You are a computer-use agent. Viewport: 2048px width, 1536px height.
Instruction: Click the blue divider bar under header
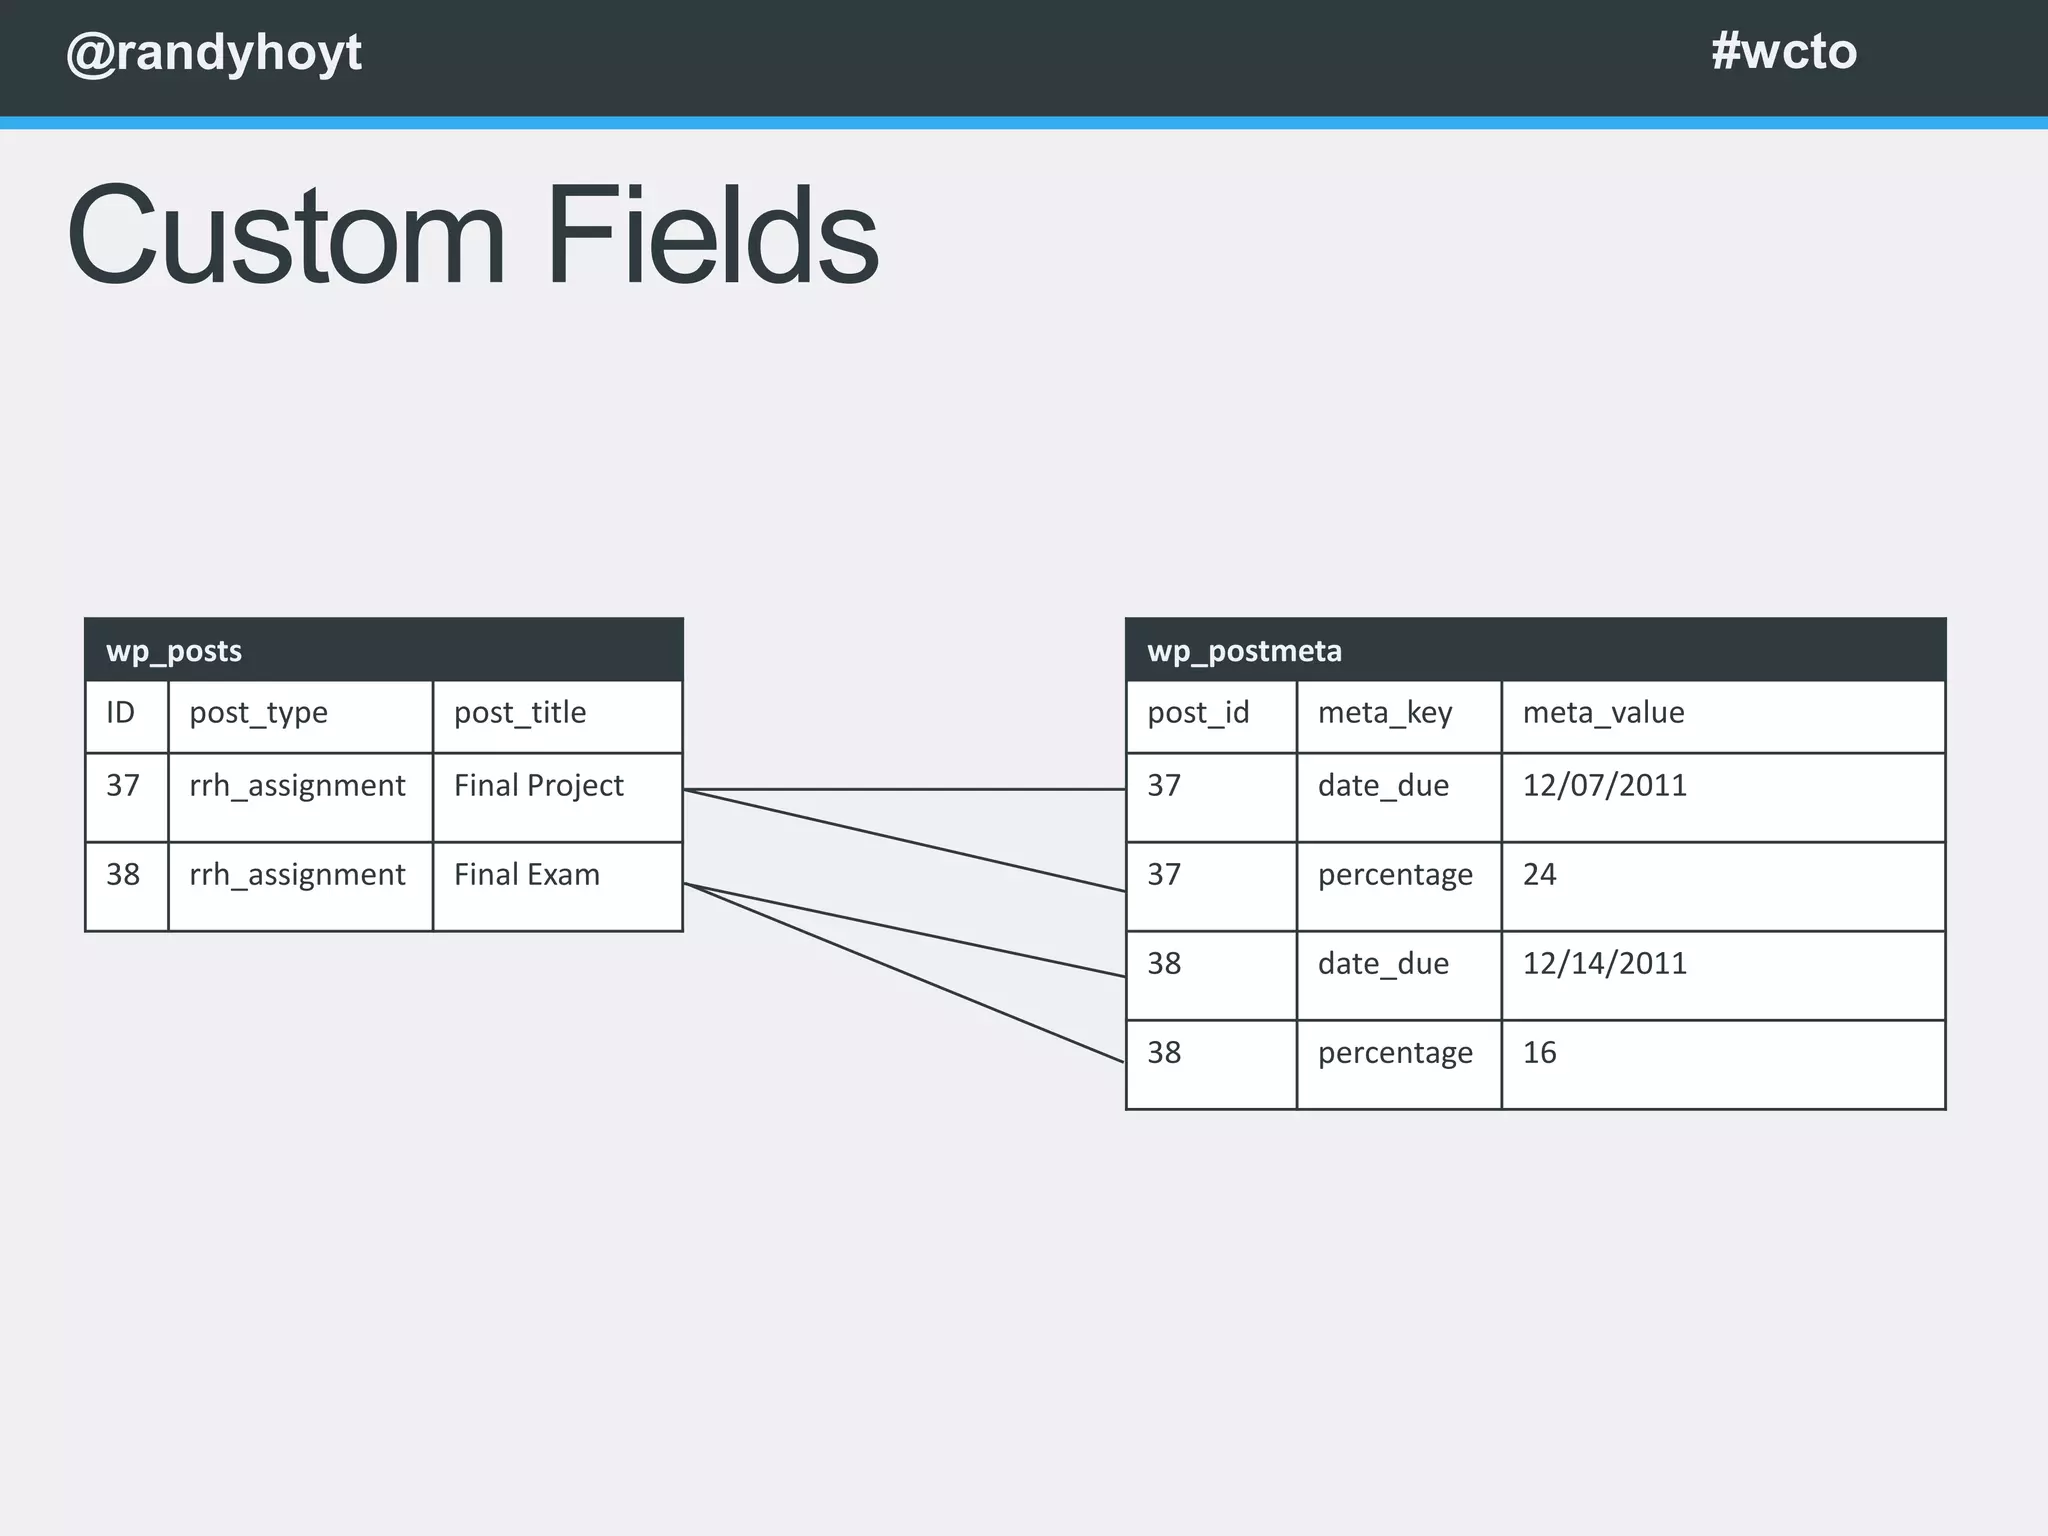tap(1024, 123)
